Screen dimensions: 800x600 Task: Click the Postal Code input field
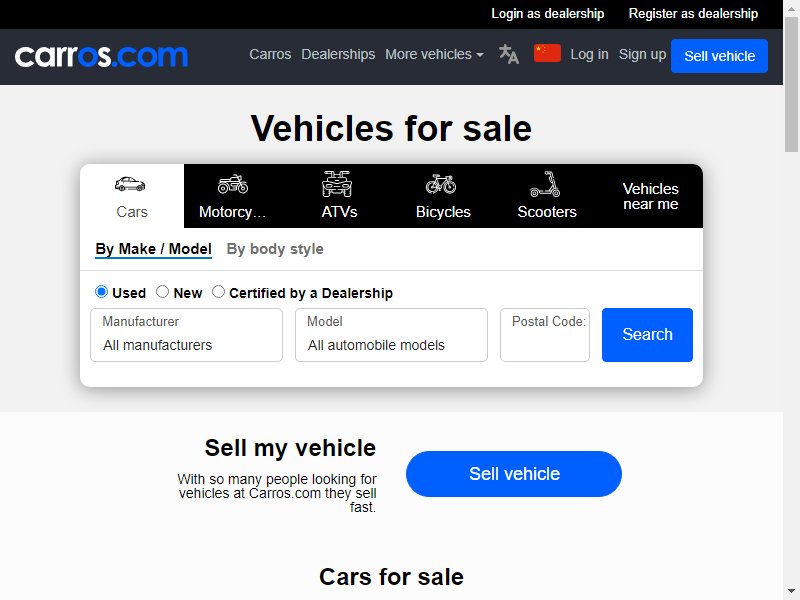tap(545, 335)
